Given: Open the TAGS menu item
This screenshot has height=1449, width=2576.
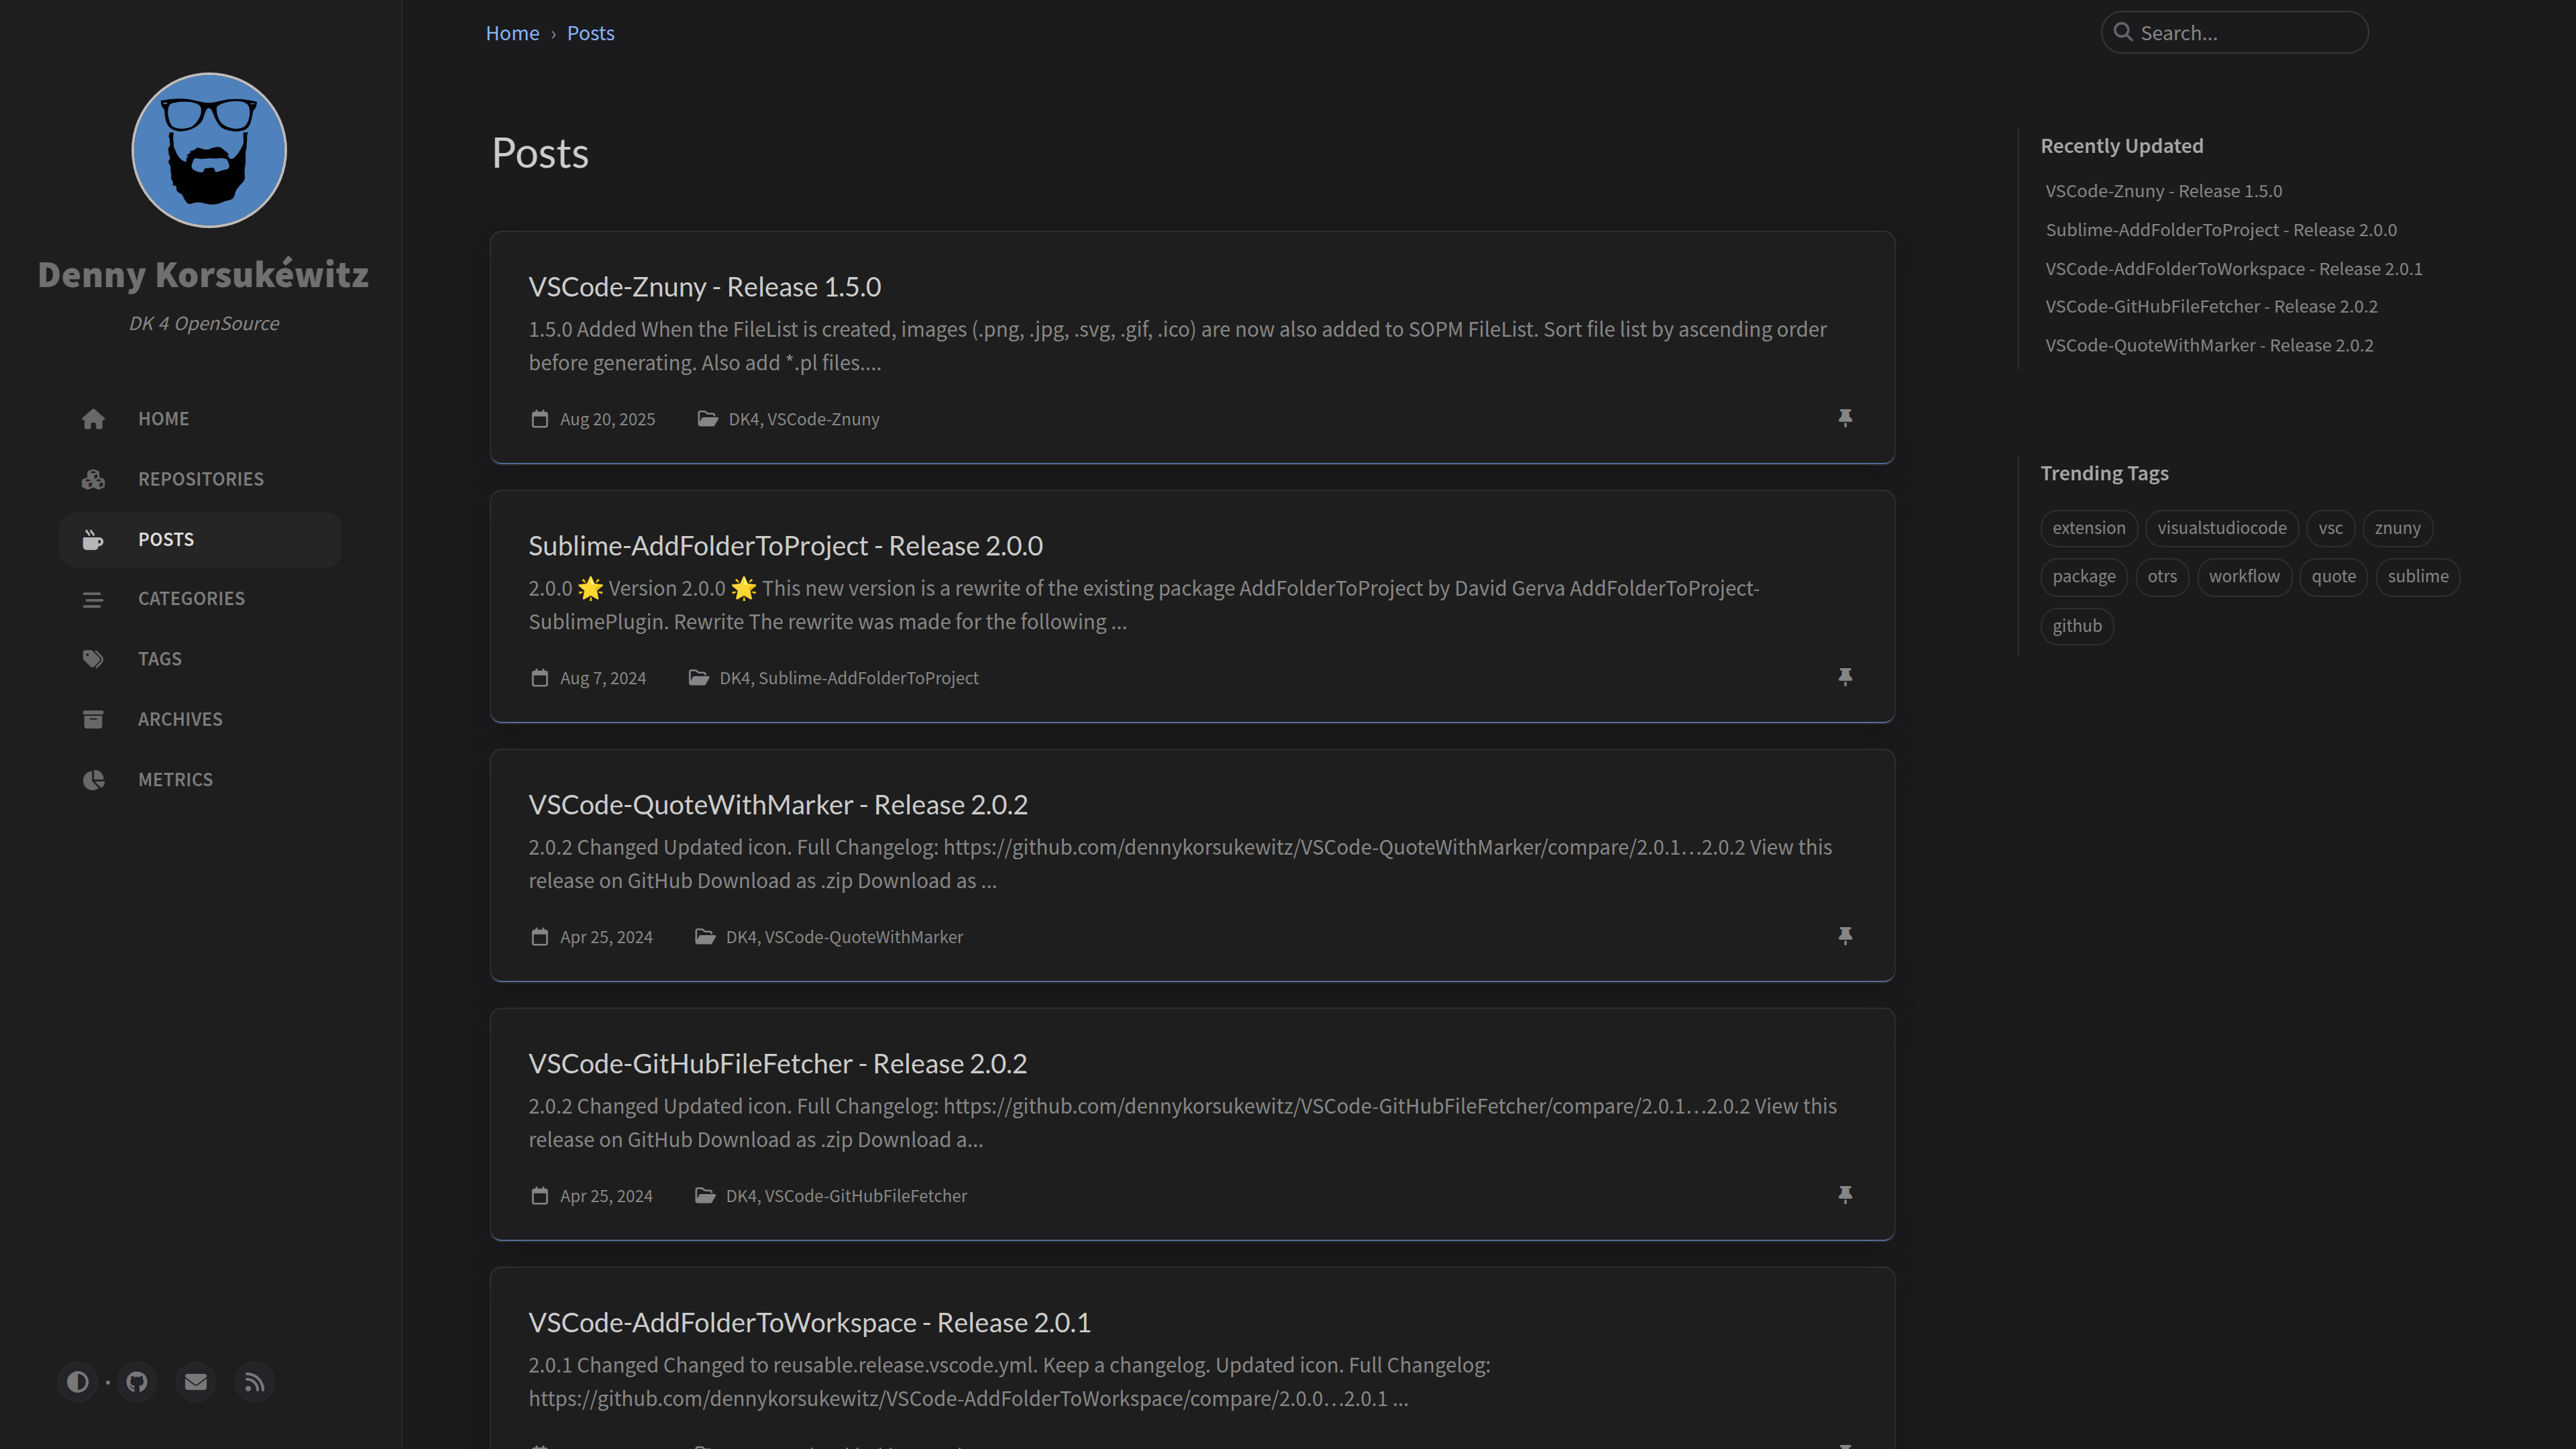Looking at the screenshot, I should [x=200, y=659].
